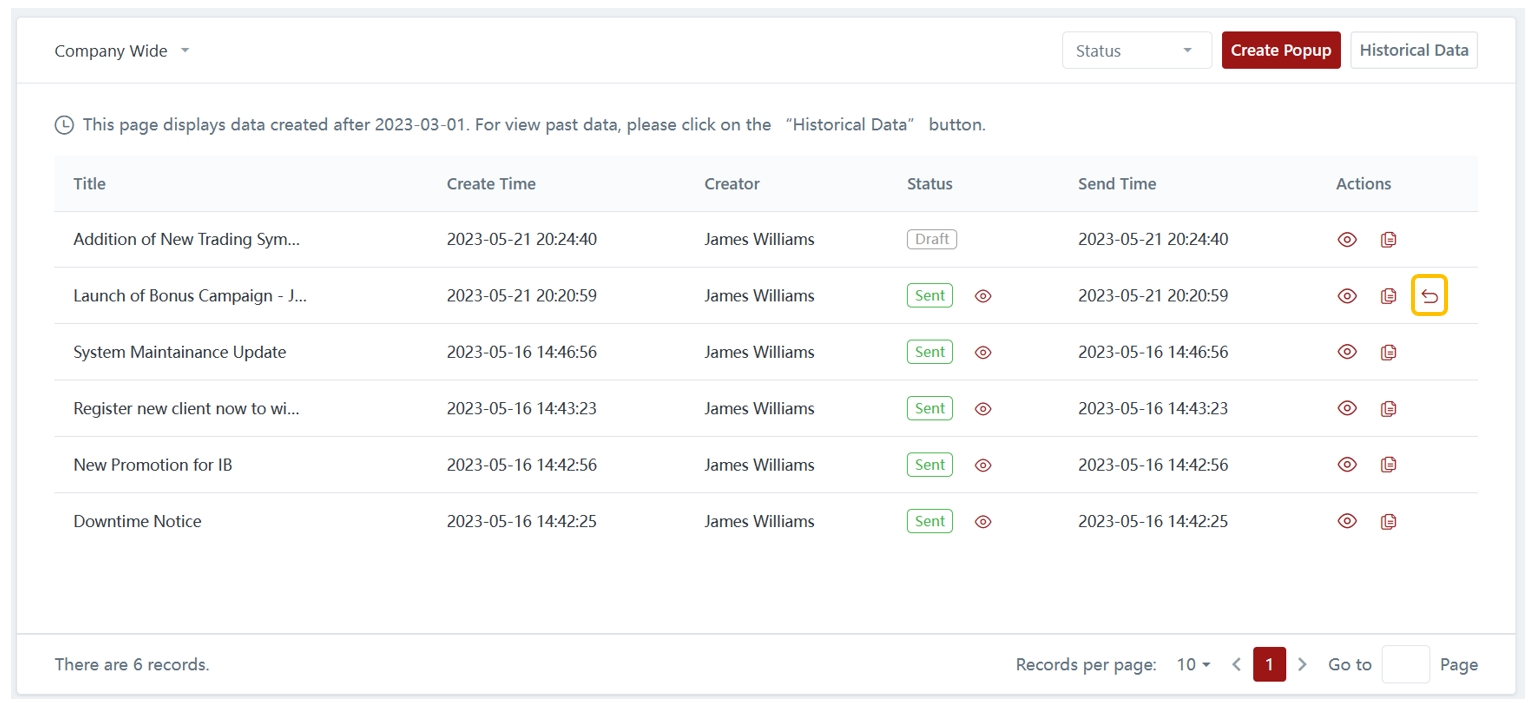This screenshot has width=1533, height=703.
Task: Duplicate the System Maintainance Update popup
Action: [x=1388, y=352]
